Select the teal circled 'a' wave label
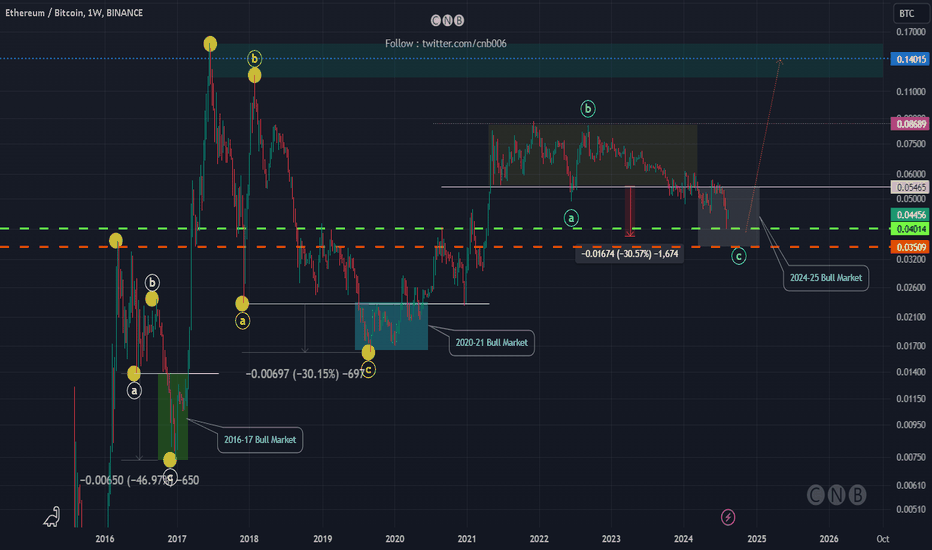This screenshot has height=550, width=932. point(571,218)
